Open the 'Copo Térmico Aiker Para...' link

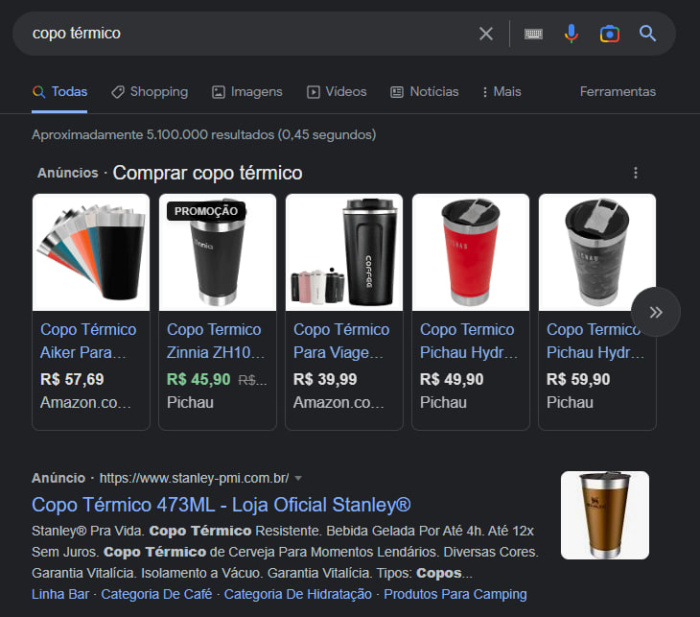(88, 341)
